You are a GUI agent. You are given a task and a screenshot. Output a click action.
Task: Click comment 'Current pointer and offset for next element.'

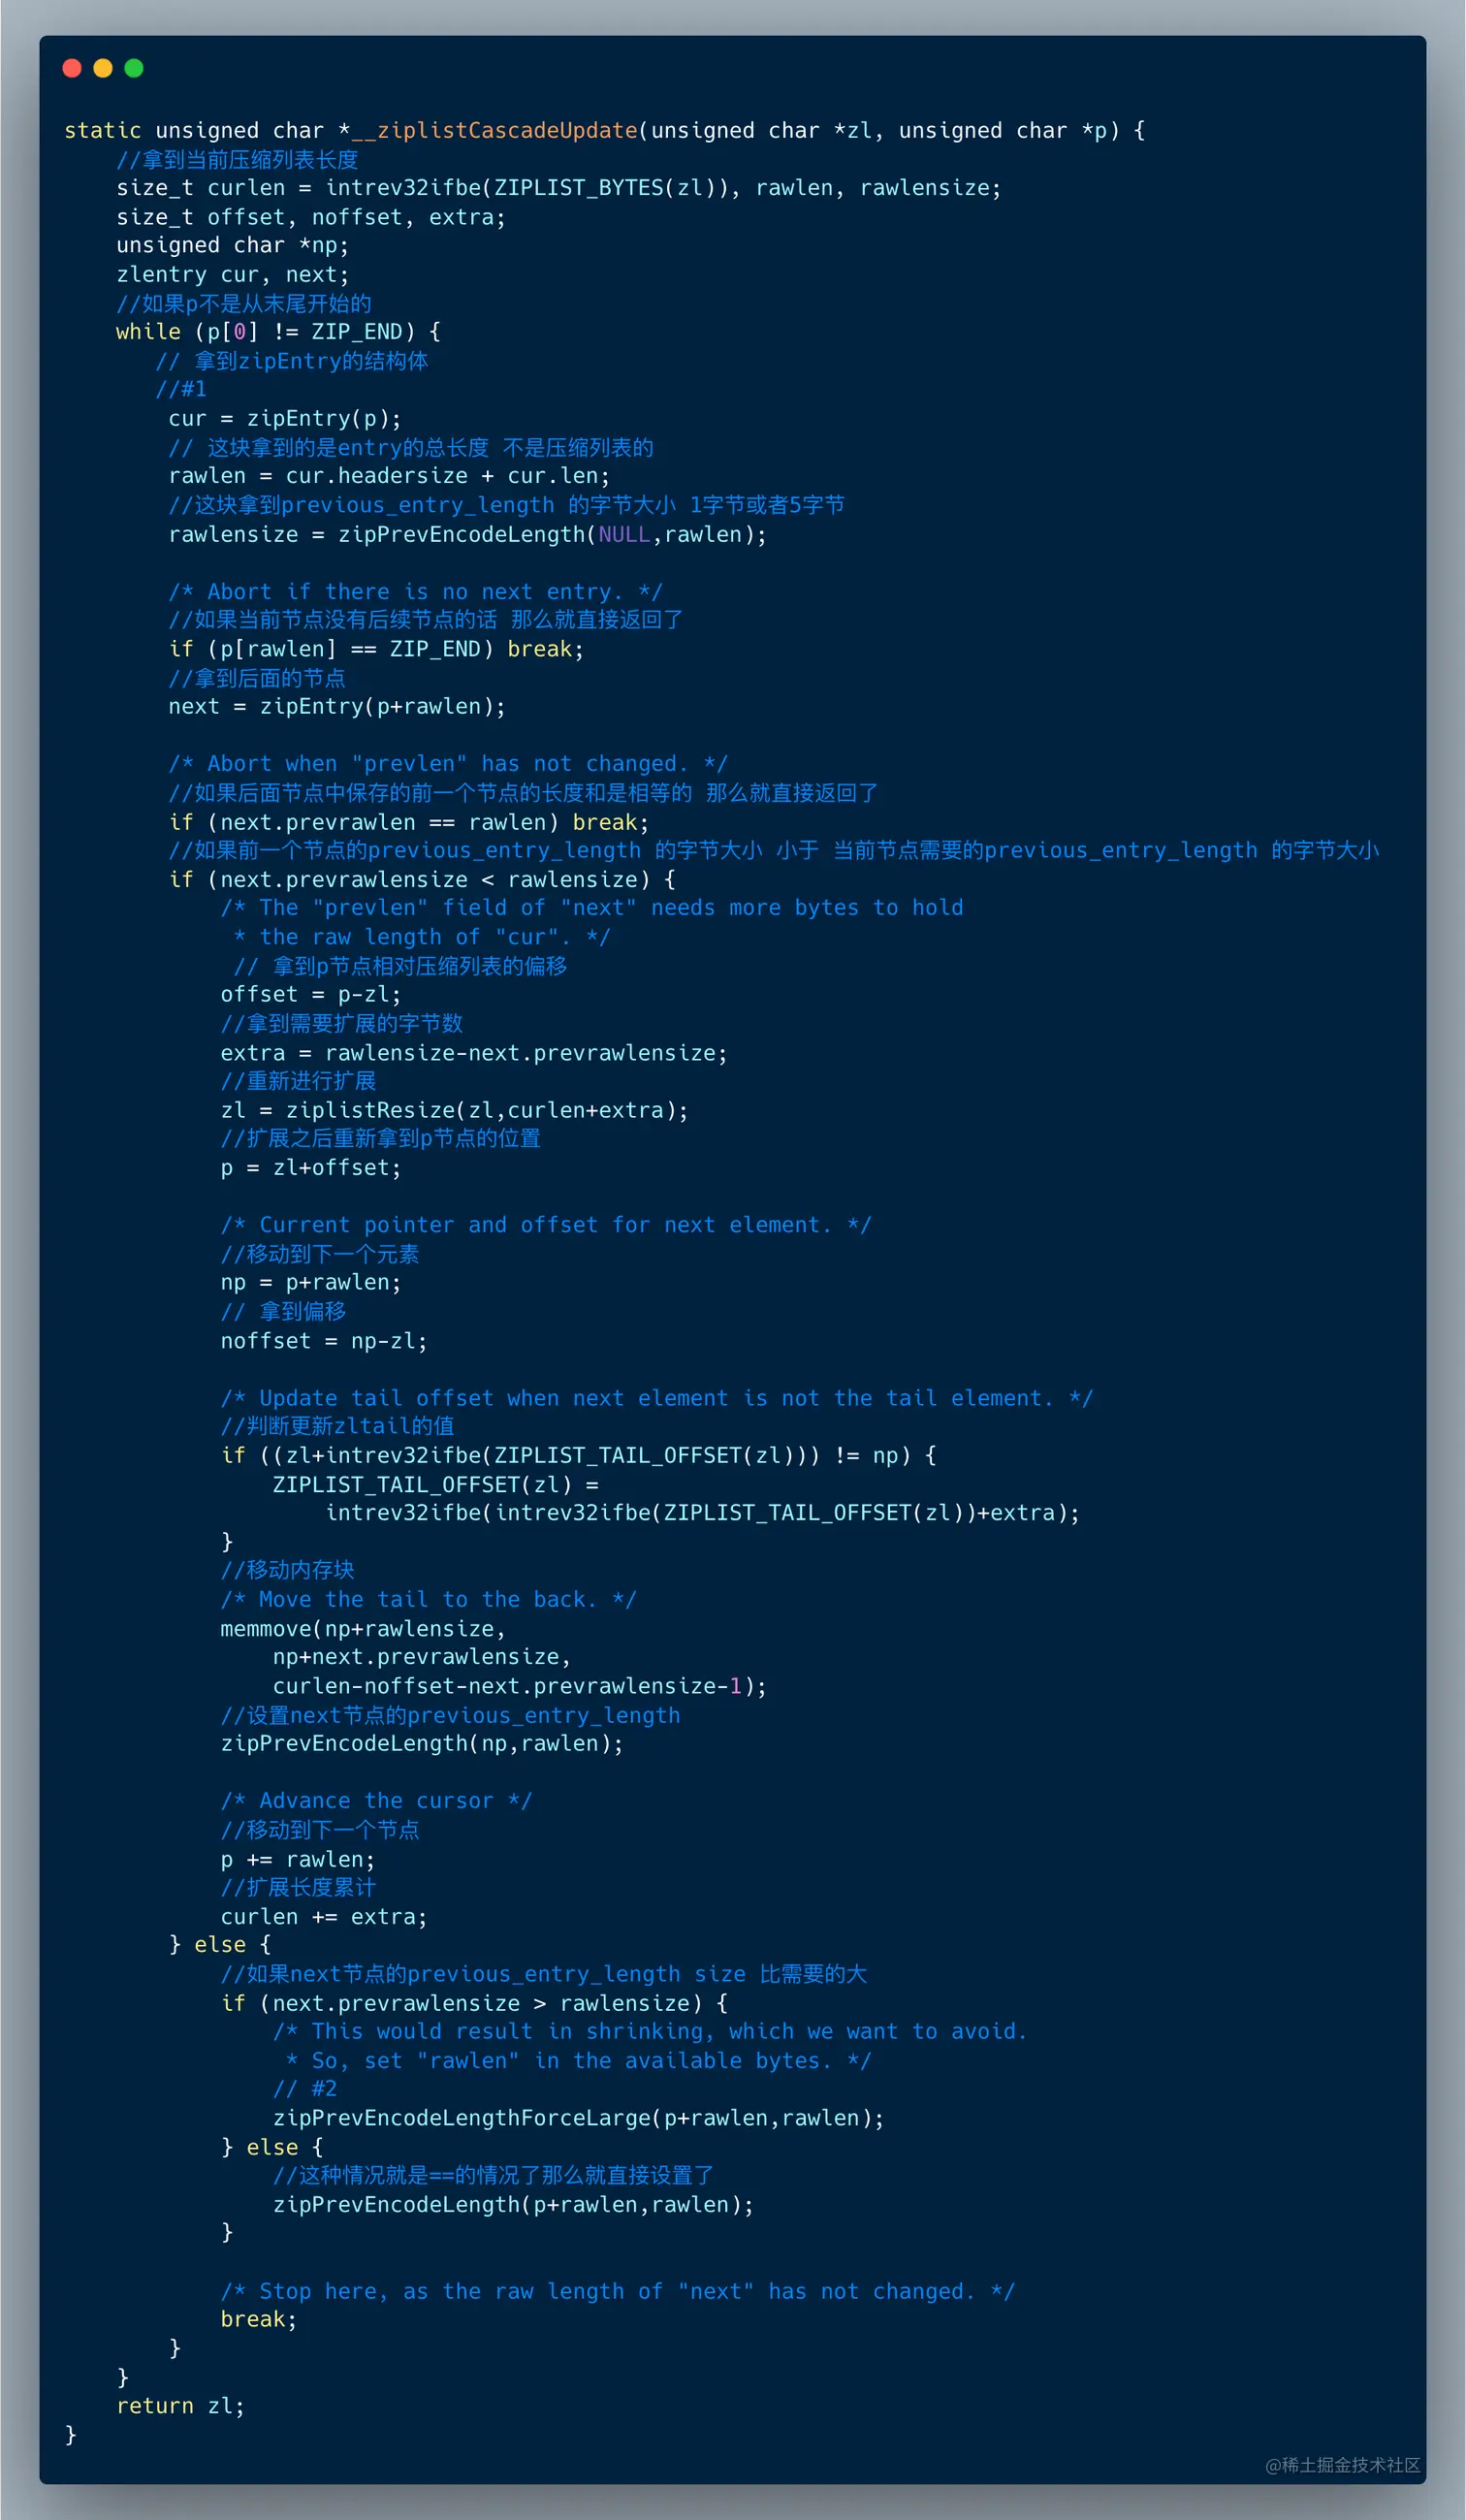(546, 1225)
